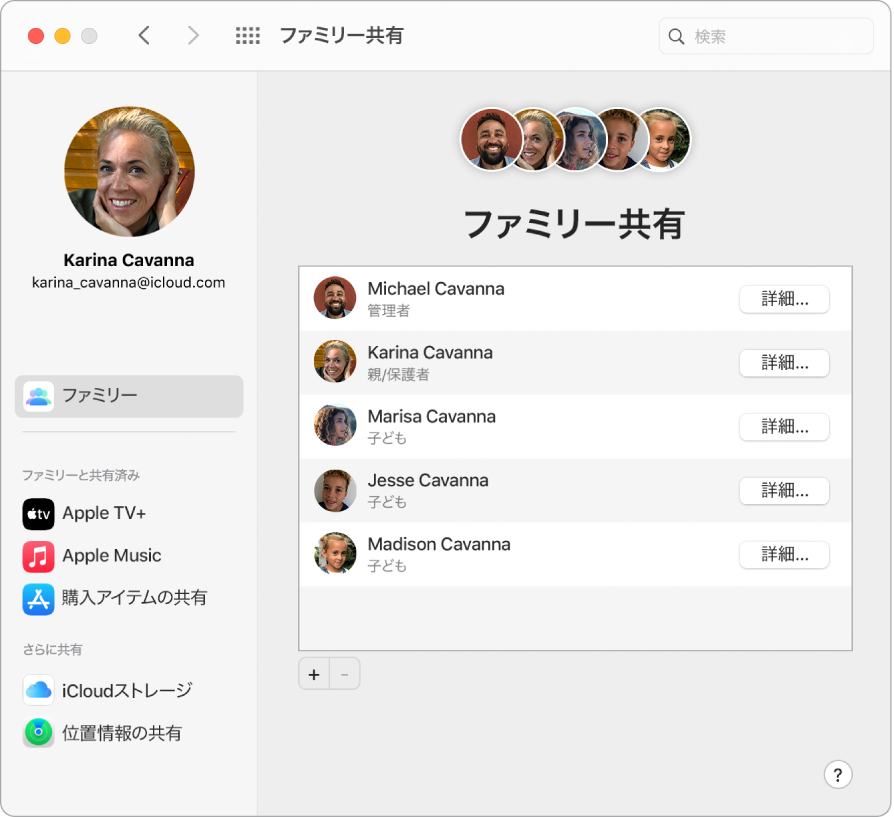Navigate back with the left arrow
Image resolution: width=894 pixels, height=817 pixels.
coord(144,35)
